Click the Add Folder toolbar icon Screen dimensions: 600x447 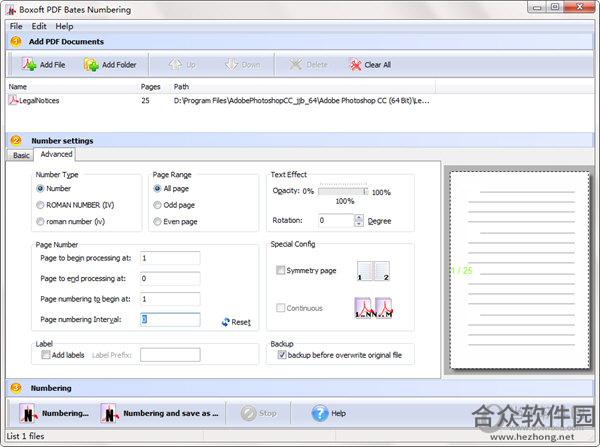(x=91, y=65)
